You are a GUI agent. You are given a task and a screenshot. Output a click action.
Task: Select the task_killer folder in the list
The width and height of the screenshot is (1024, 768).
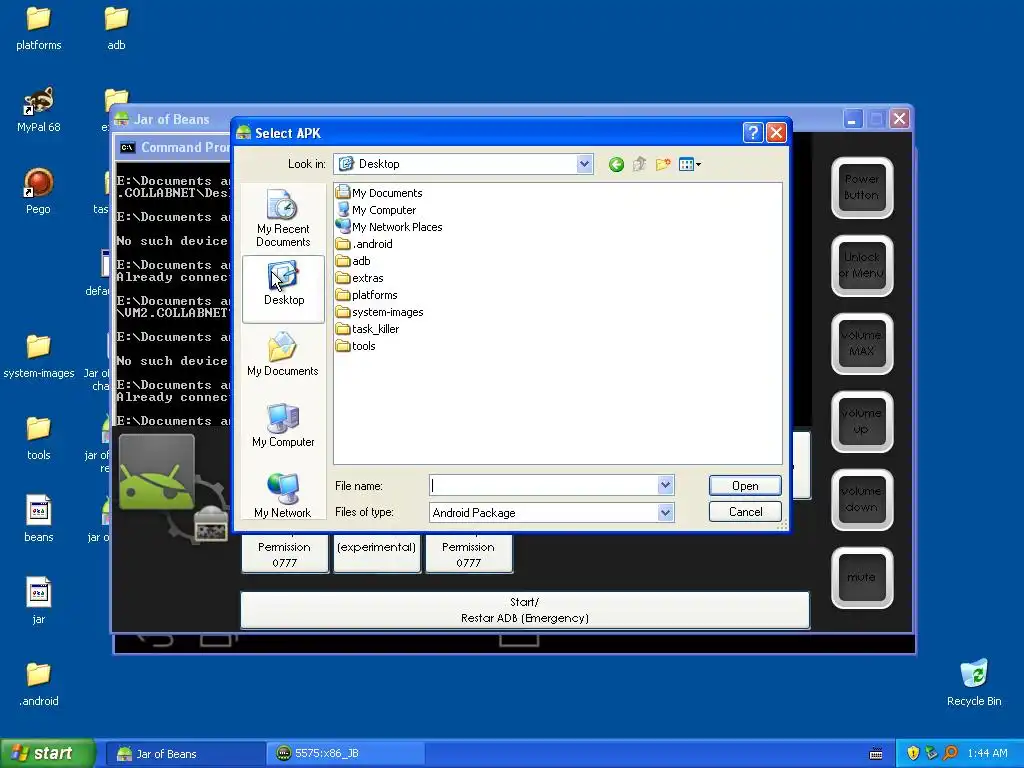(x=368, y=328)
